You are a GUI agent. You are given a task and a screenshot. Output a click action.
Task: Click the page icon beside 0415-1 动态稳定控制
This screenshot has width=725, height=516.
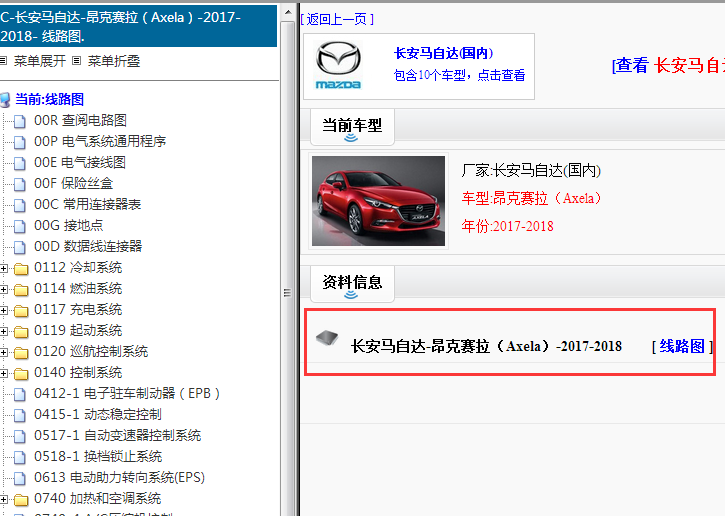[19, 415]
